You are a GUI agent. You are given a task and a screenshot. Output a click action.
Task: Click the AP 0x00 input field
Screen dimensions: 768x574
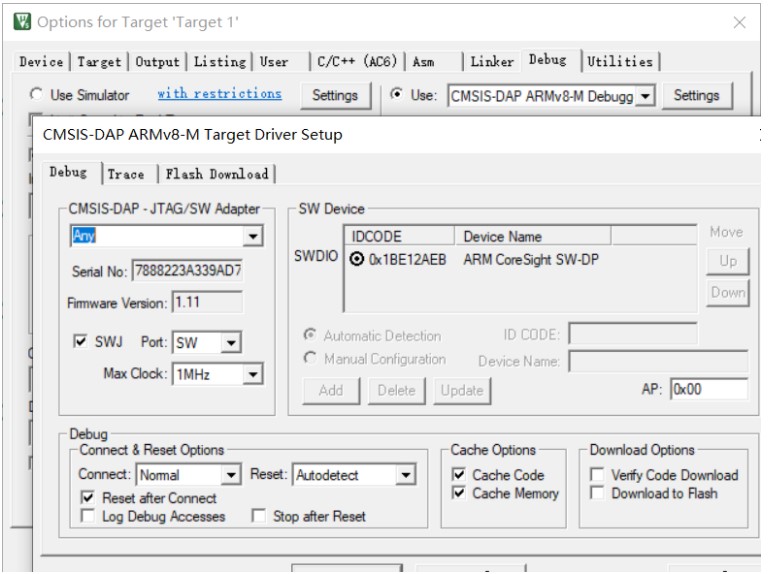[709, 389]
